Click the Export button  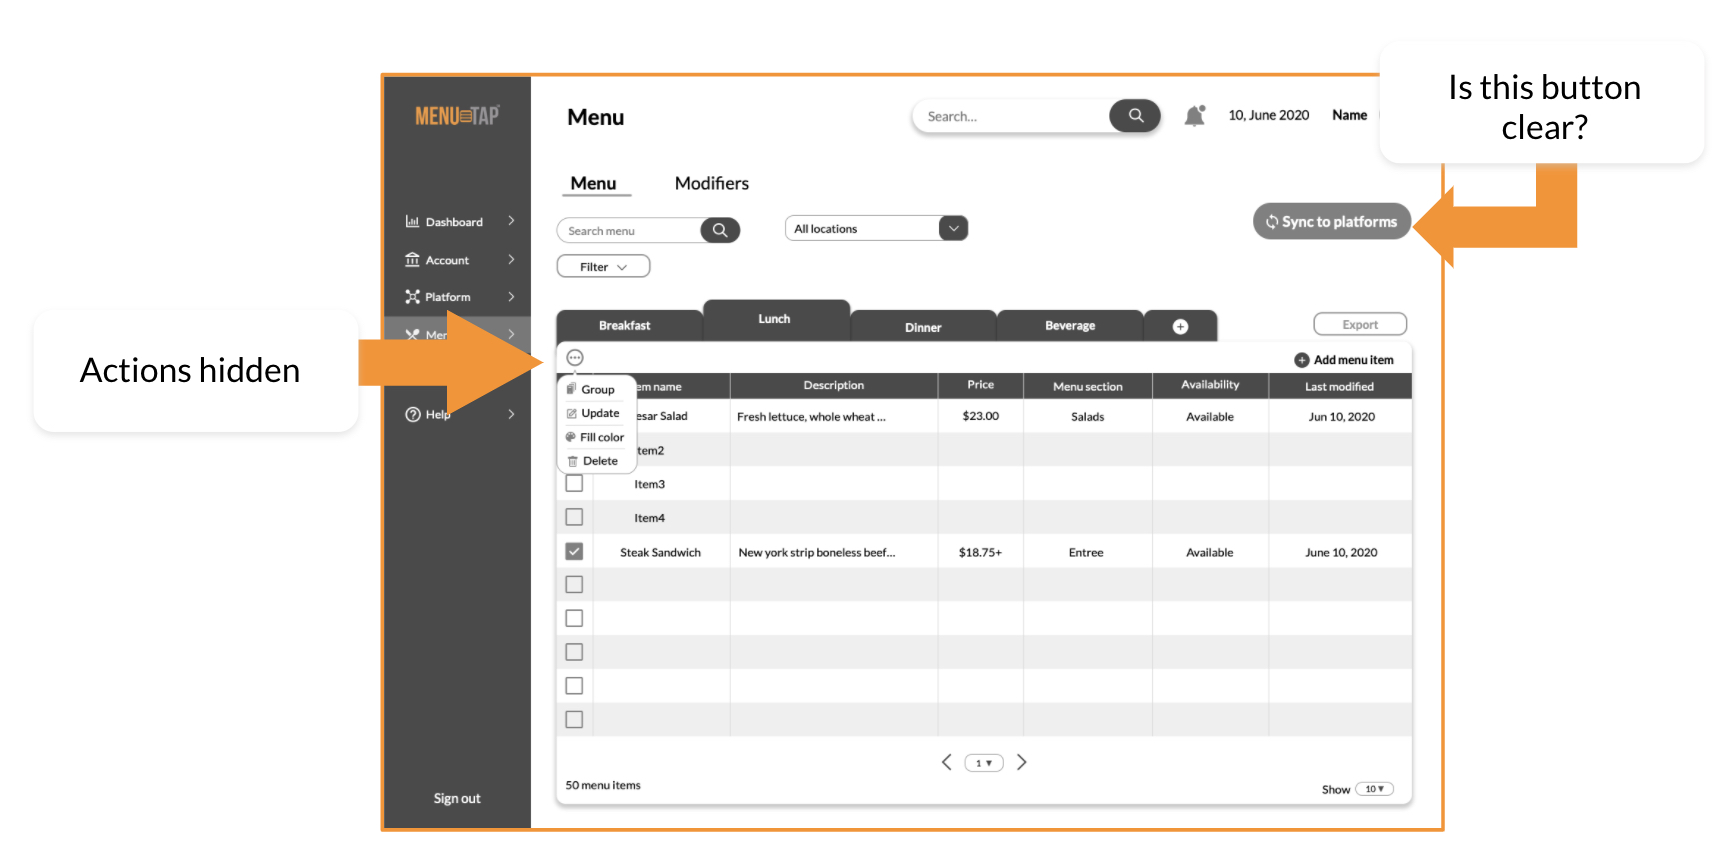click(1360, 324)
